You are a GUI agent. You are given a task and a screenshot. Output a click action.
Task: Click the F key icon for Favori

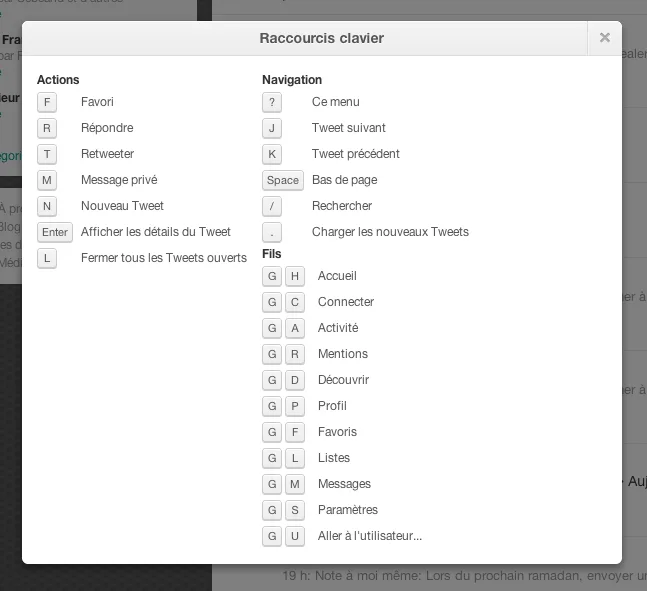47,102
